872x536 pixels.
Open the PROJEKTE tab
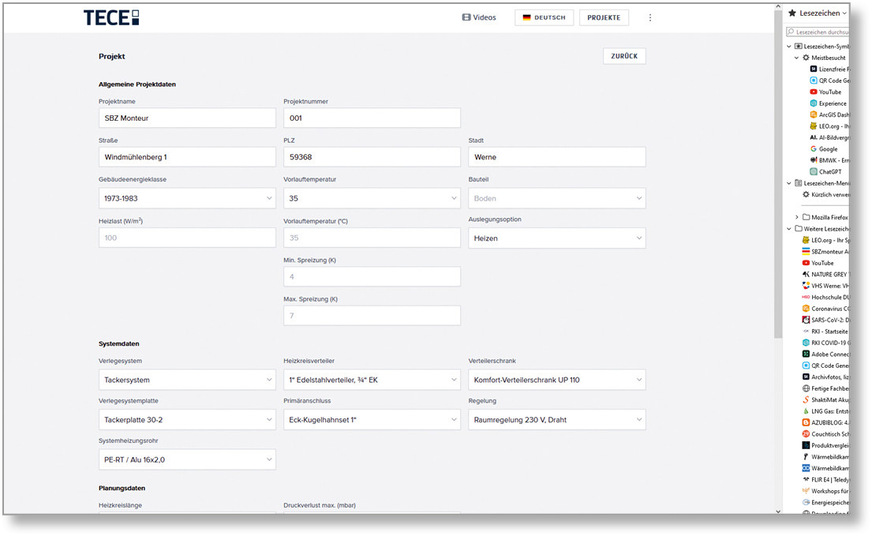tap(604, 18)
